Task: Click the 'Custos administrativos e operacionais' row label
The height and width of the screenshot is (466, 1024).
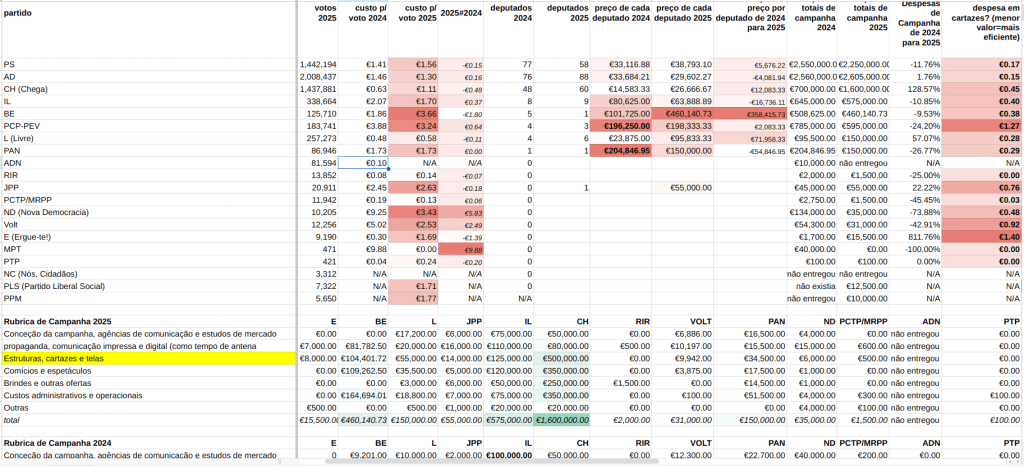Action: click(x=75, y=394)
